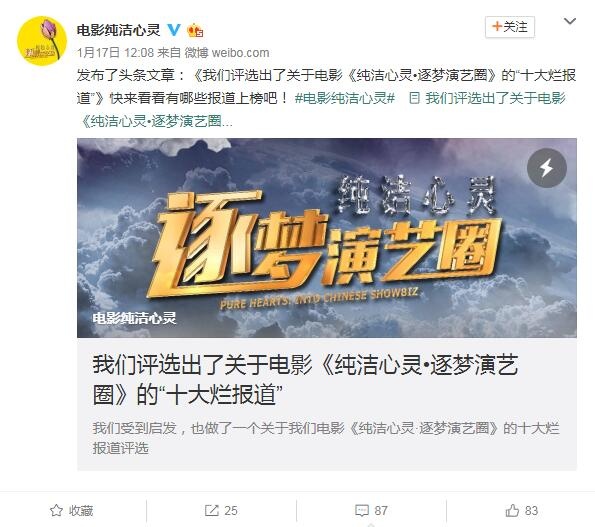This screenshot has height=527, width=595.
Task: Click the 1月17日 12:08 timestamp
Action: click(115, 52)
